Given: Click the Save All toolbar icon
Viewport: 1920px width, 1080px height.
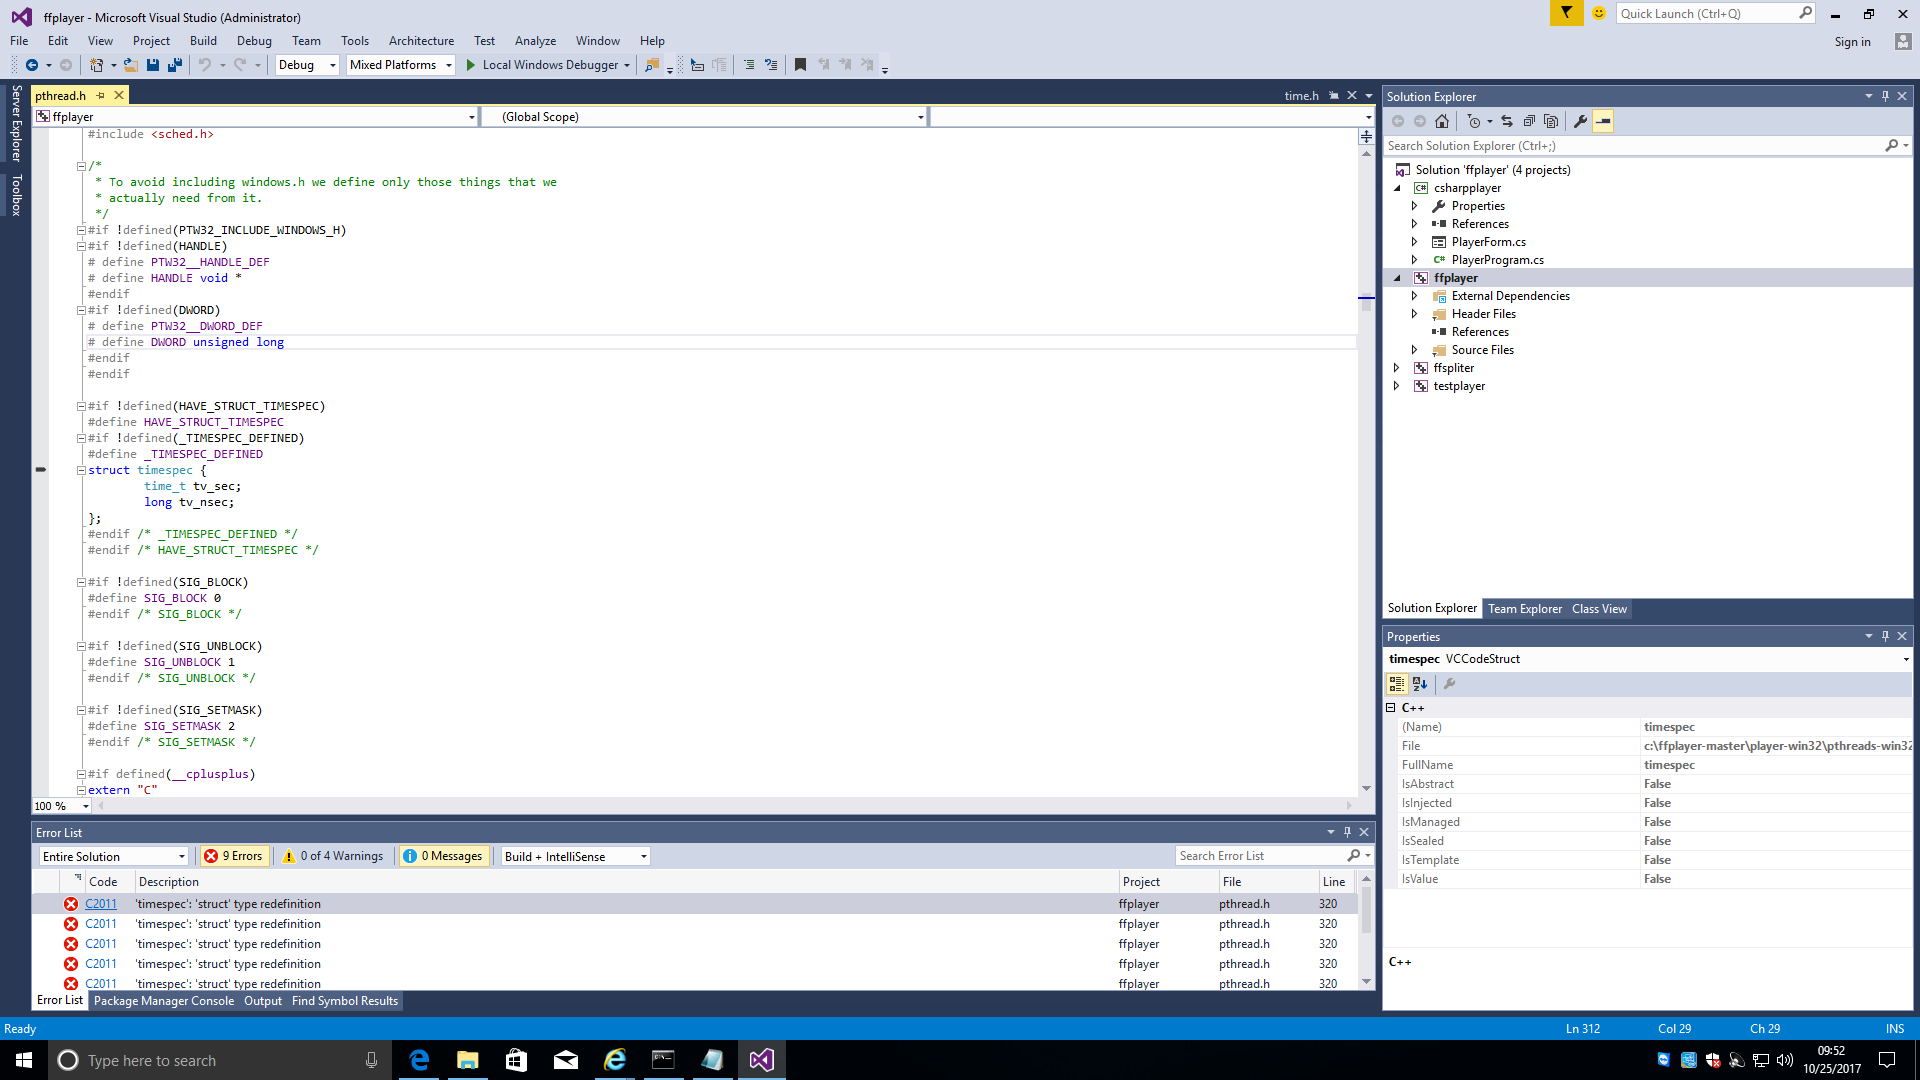Looking at the screenshot, I should pos(175,65).
